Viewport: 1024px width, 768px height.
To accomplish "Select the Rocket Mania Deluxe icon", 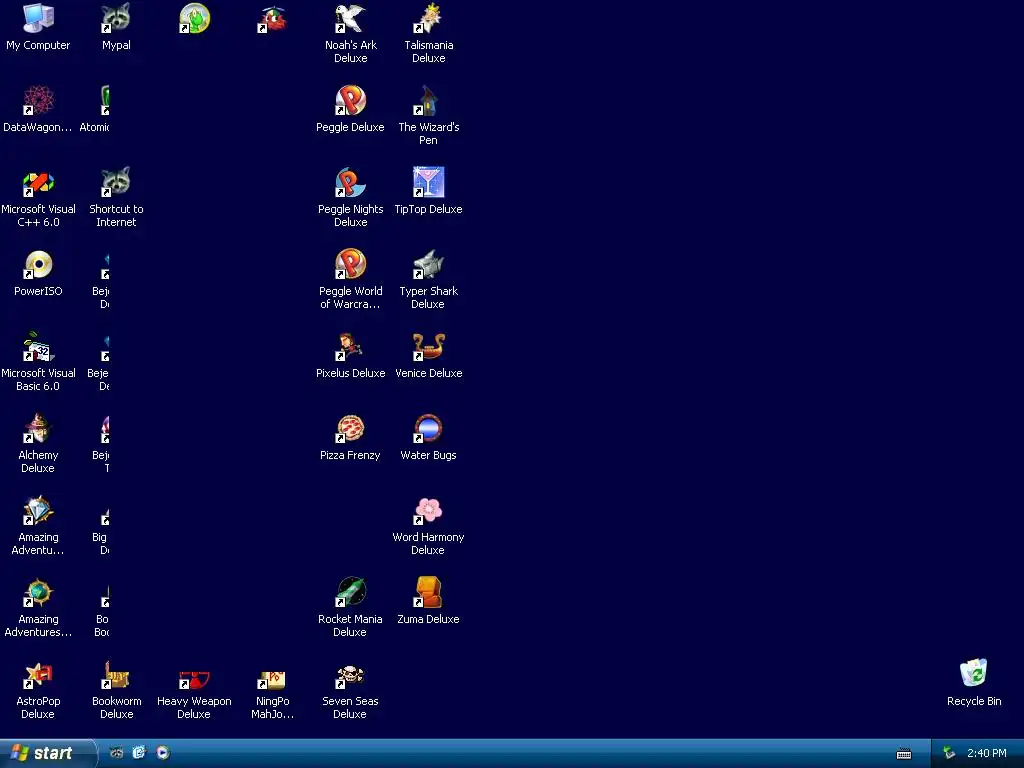I will click(x=350, y=593).
